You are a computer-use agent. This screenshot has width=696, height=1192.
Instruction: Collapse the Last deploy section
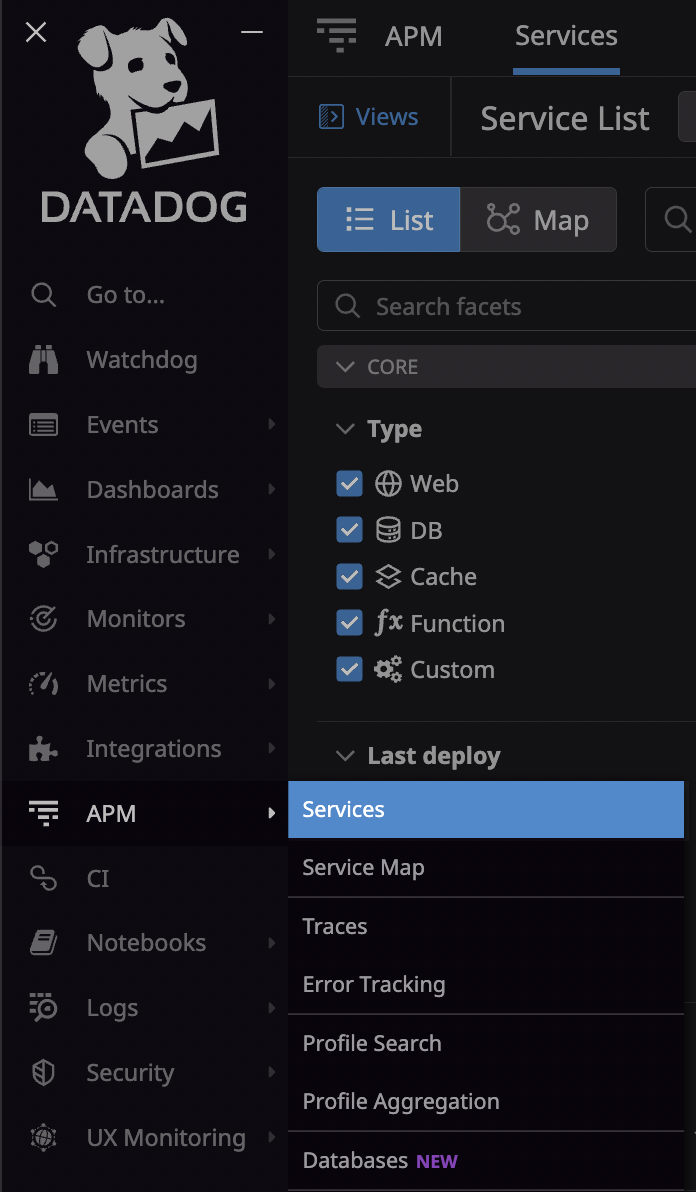(x=346, y=756)
